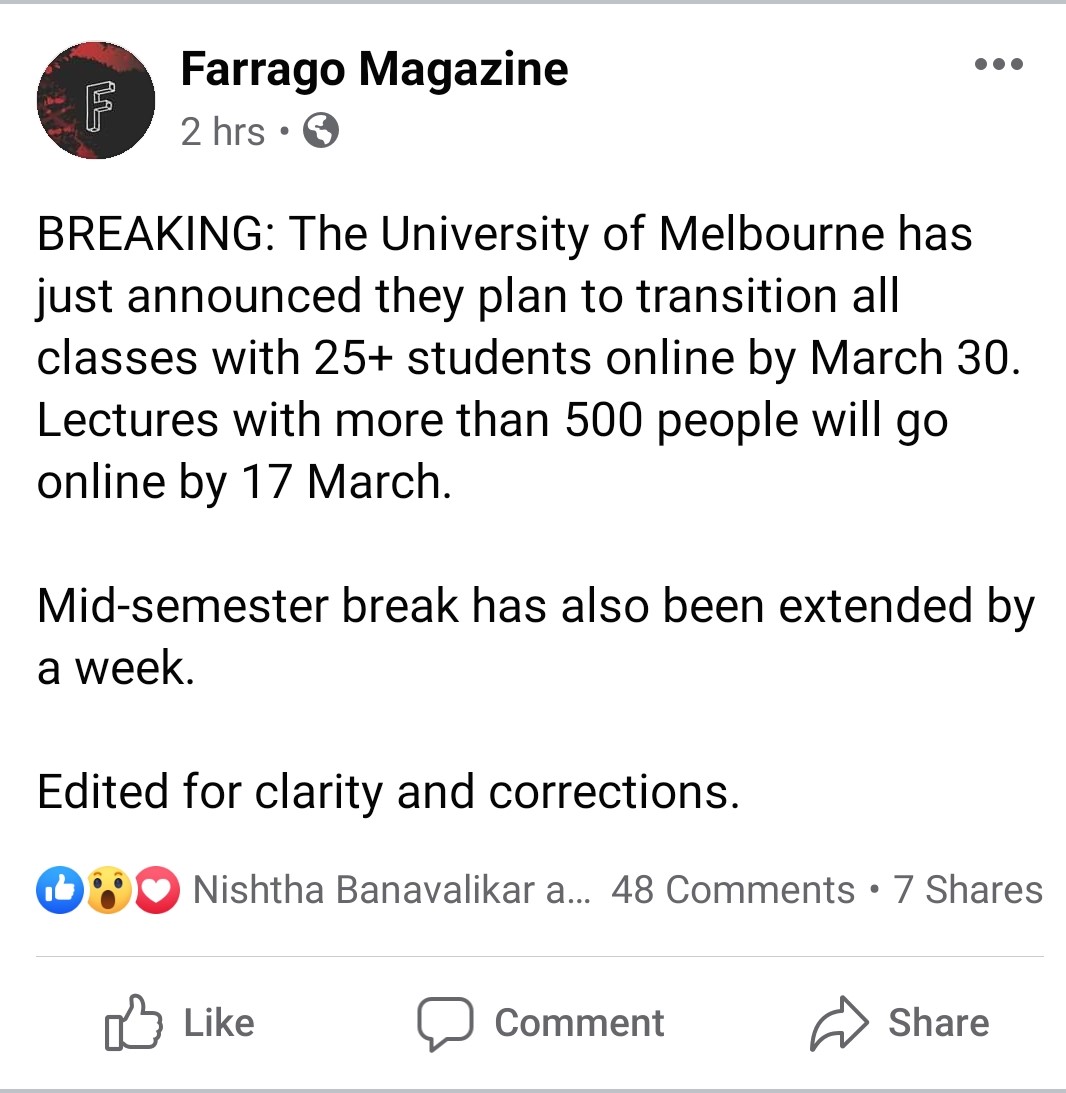View reactions by Nishtha Banavalikar and others
1066x1093 pixels.
tap(390, 890)
